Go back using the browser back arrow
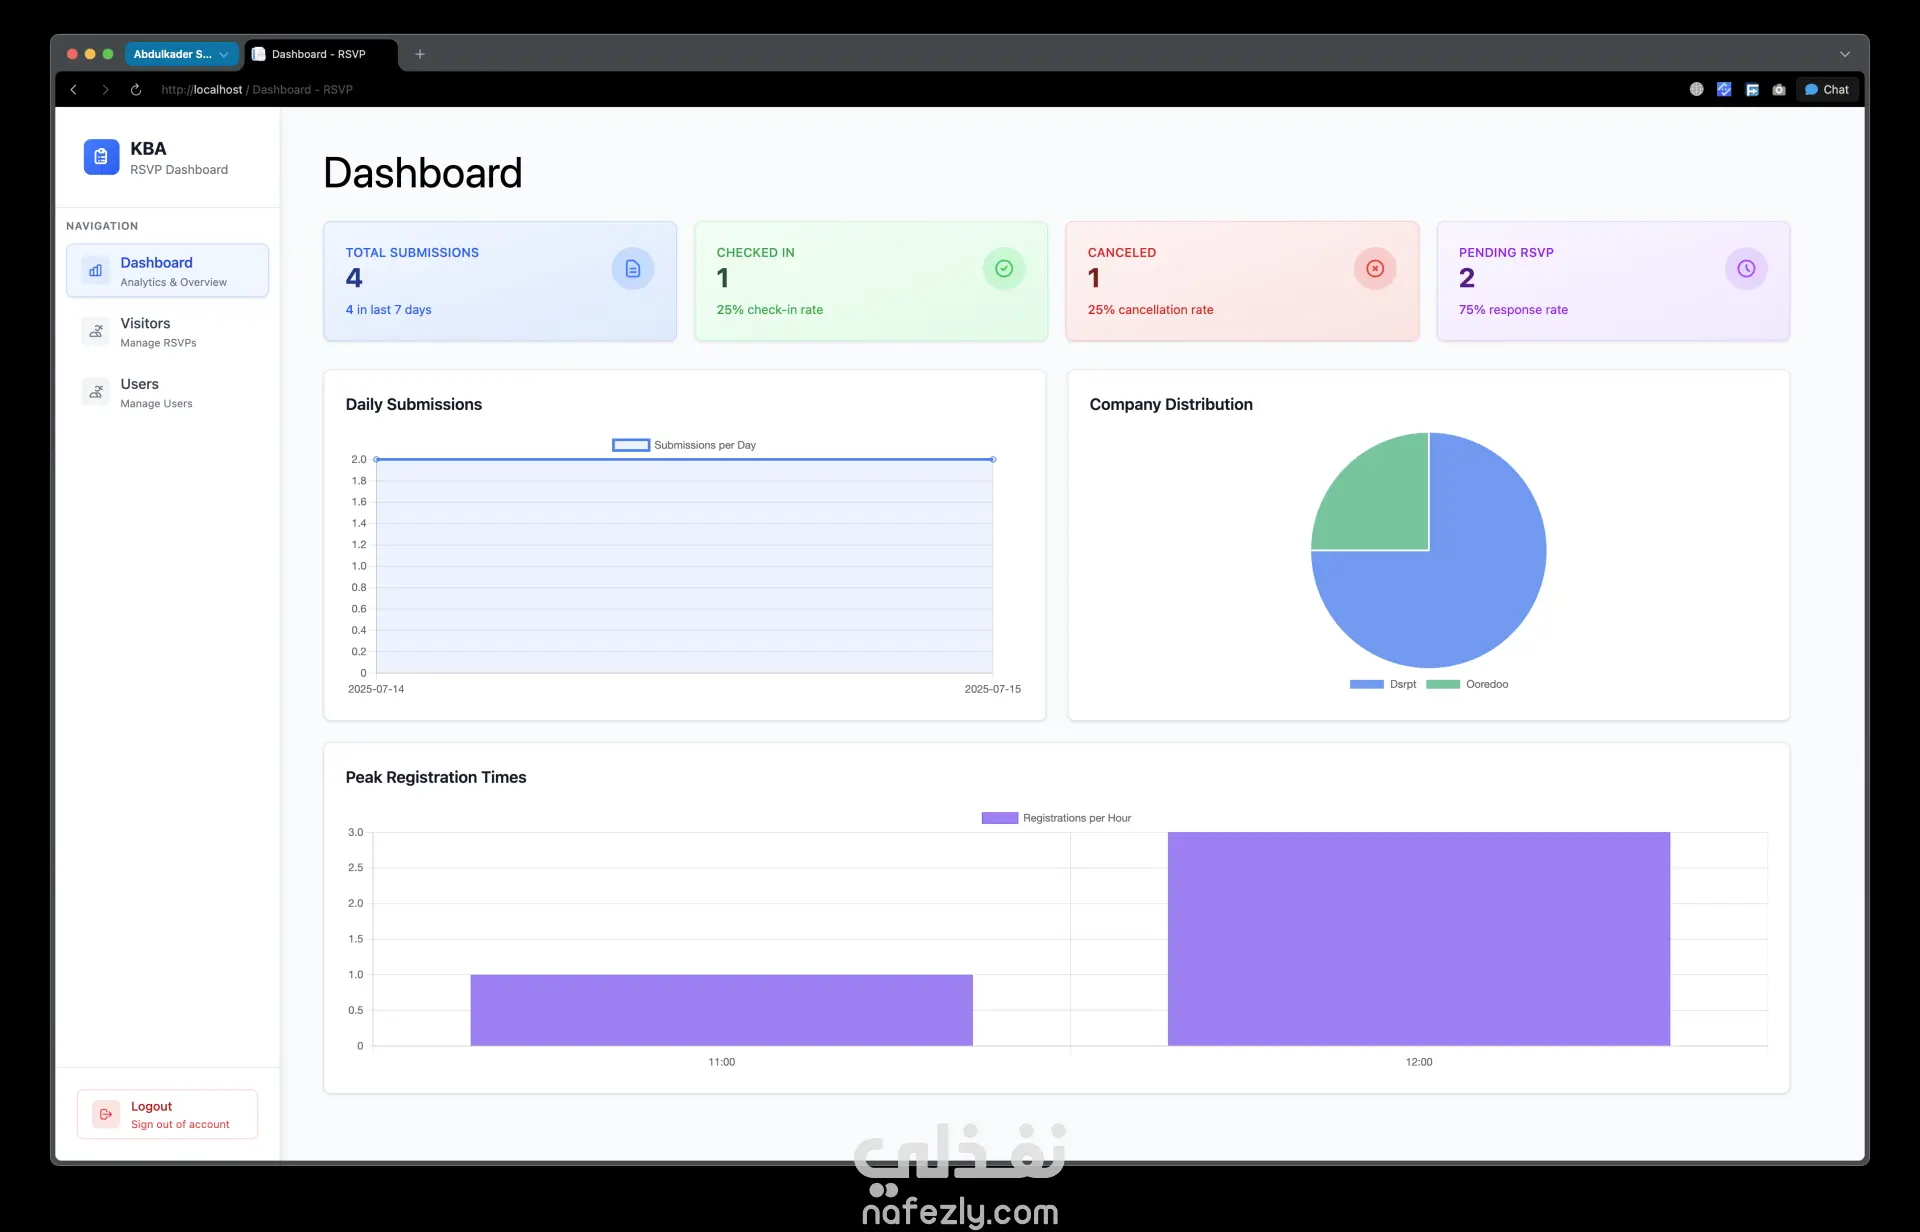The height and width of the screenshot is (1232, 1920). [x=74, y=90]
